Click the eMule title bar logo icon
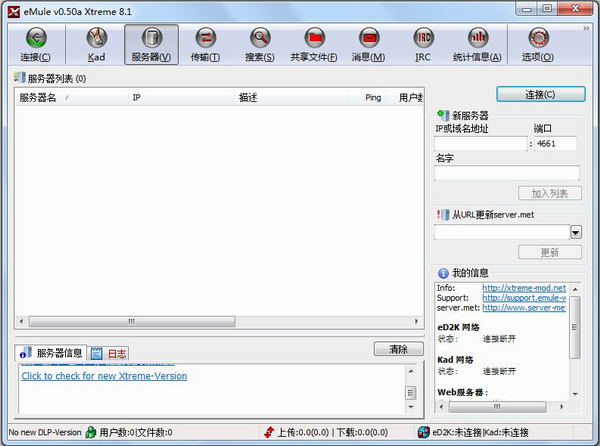The width and height of the screenshot is (600, 446). tap(14, 12)
